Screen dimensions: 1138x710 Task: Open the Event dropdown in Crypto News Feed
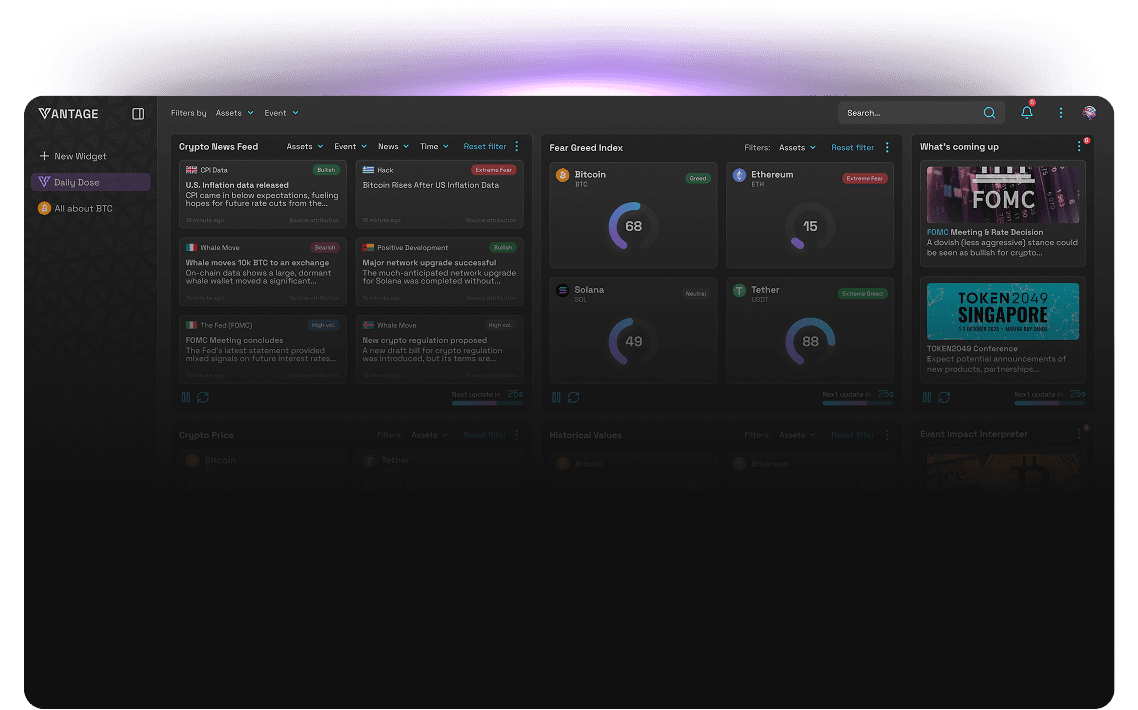(349, 145)
